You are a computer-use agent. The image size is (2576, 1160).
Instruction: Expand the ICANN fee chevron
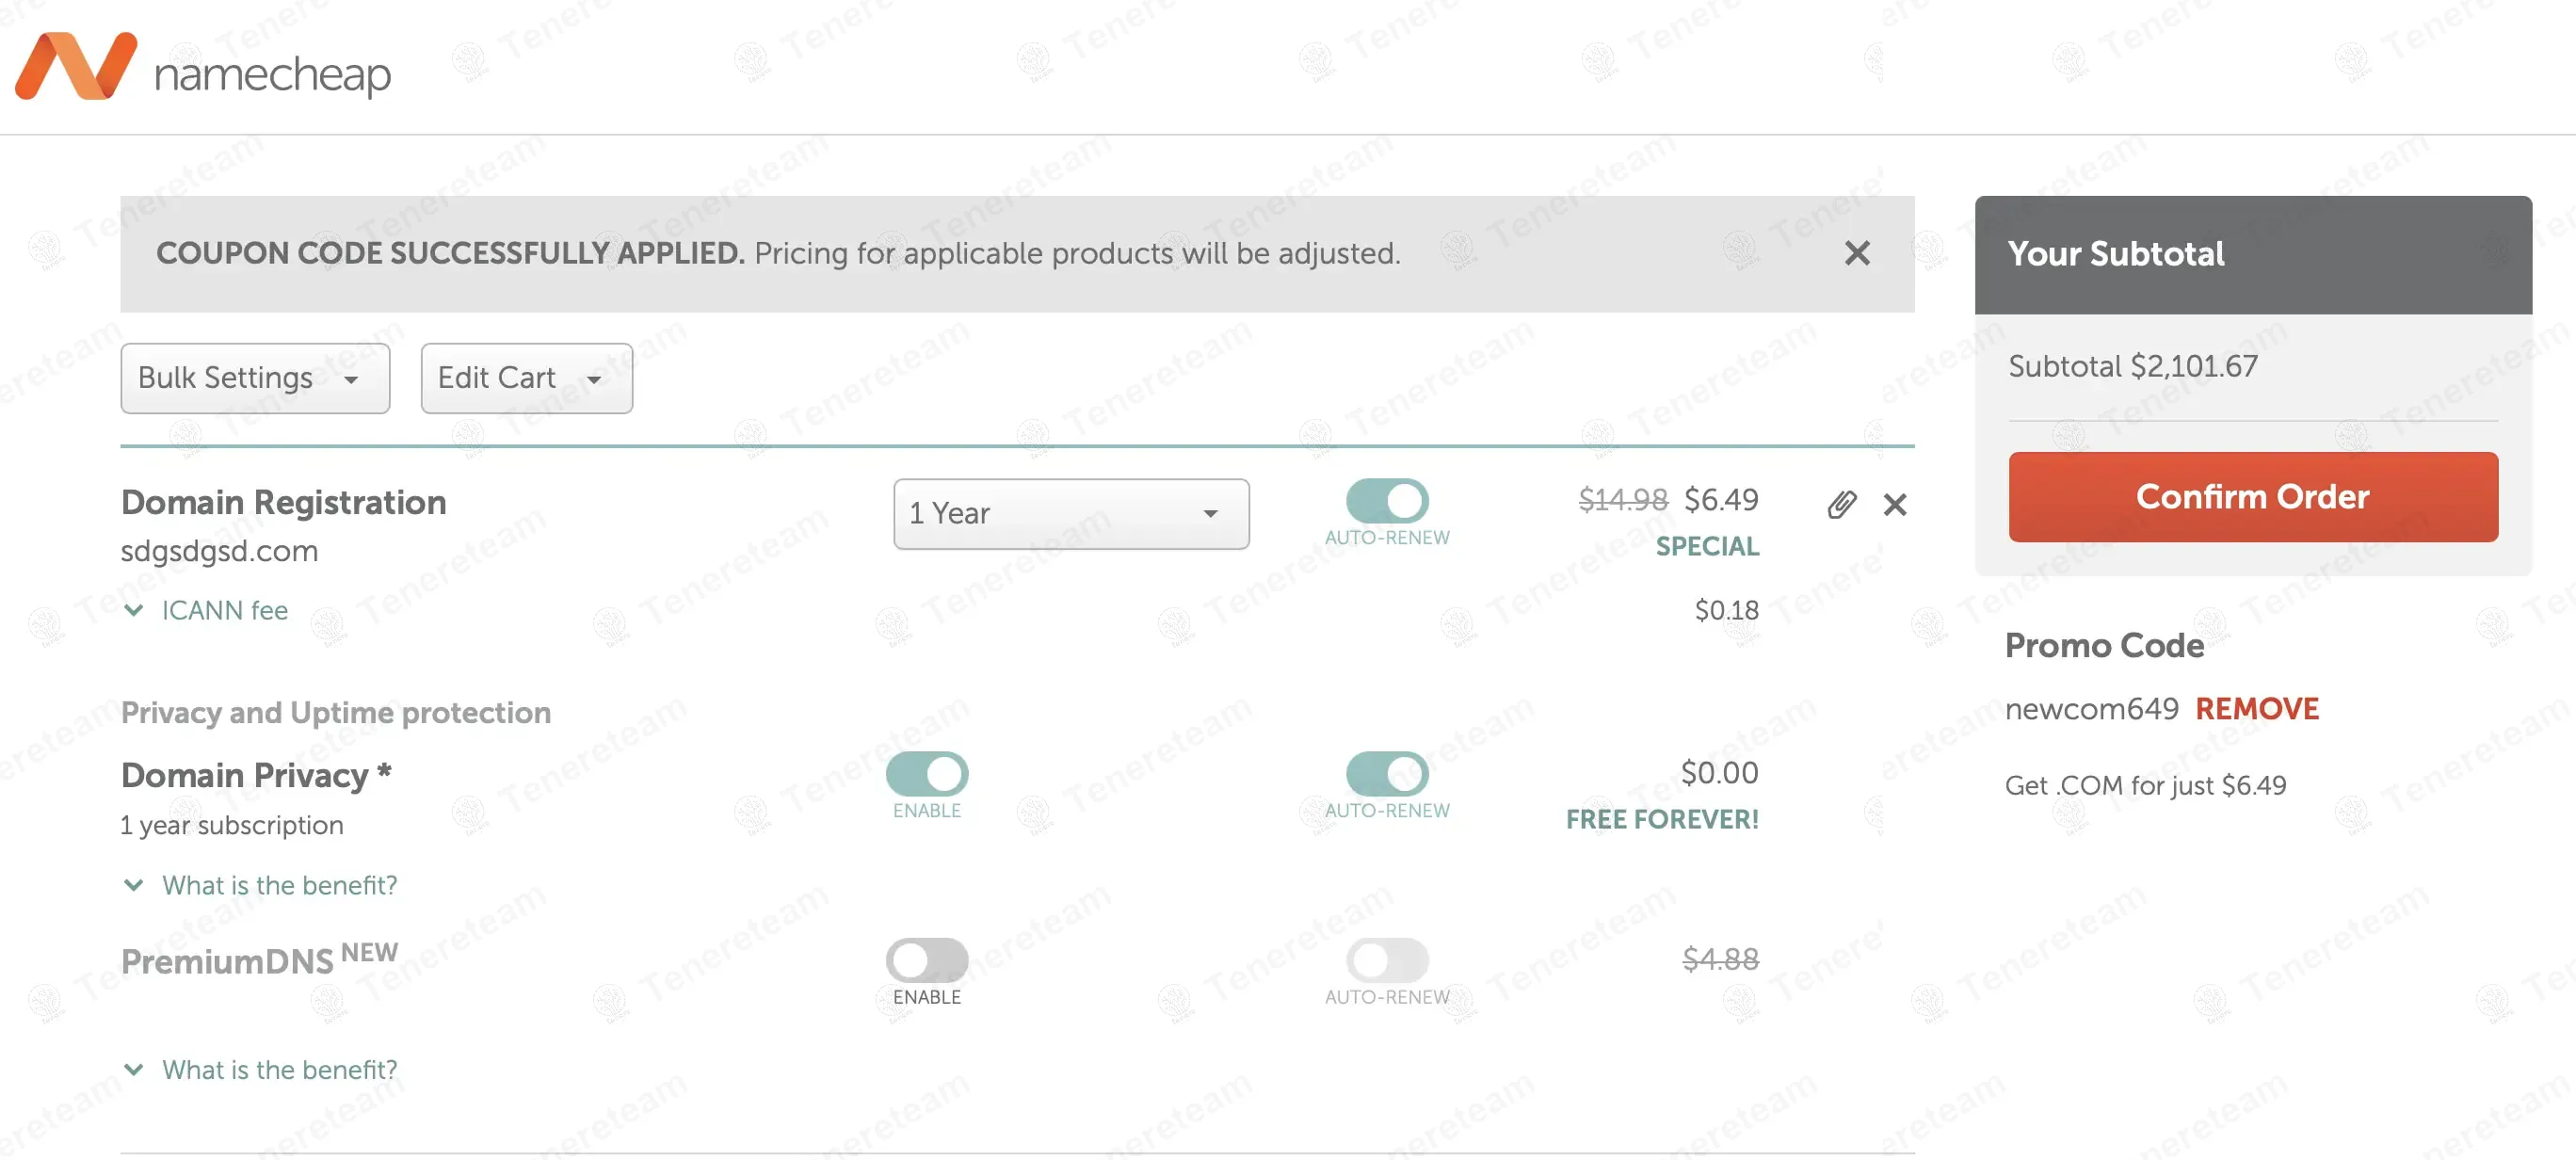tap(134, 610)
